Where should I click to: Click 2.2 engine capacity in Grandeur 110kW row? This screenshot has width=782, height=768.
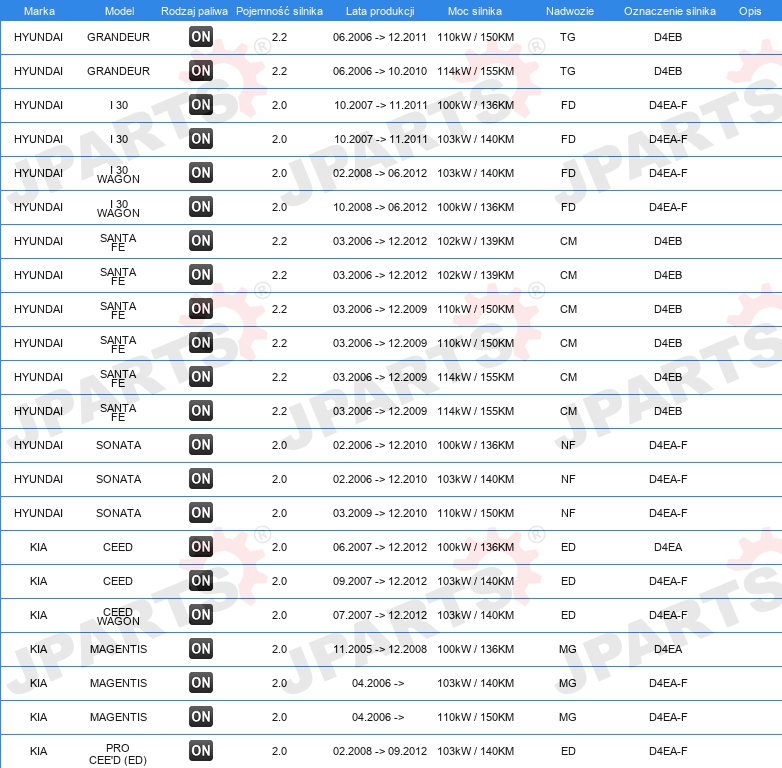[279, 37]
